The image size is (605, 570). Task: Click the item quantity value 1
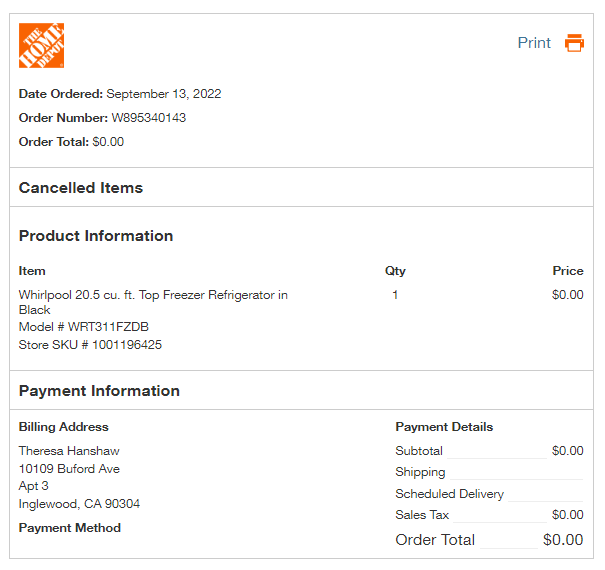pos(395,295)
